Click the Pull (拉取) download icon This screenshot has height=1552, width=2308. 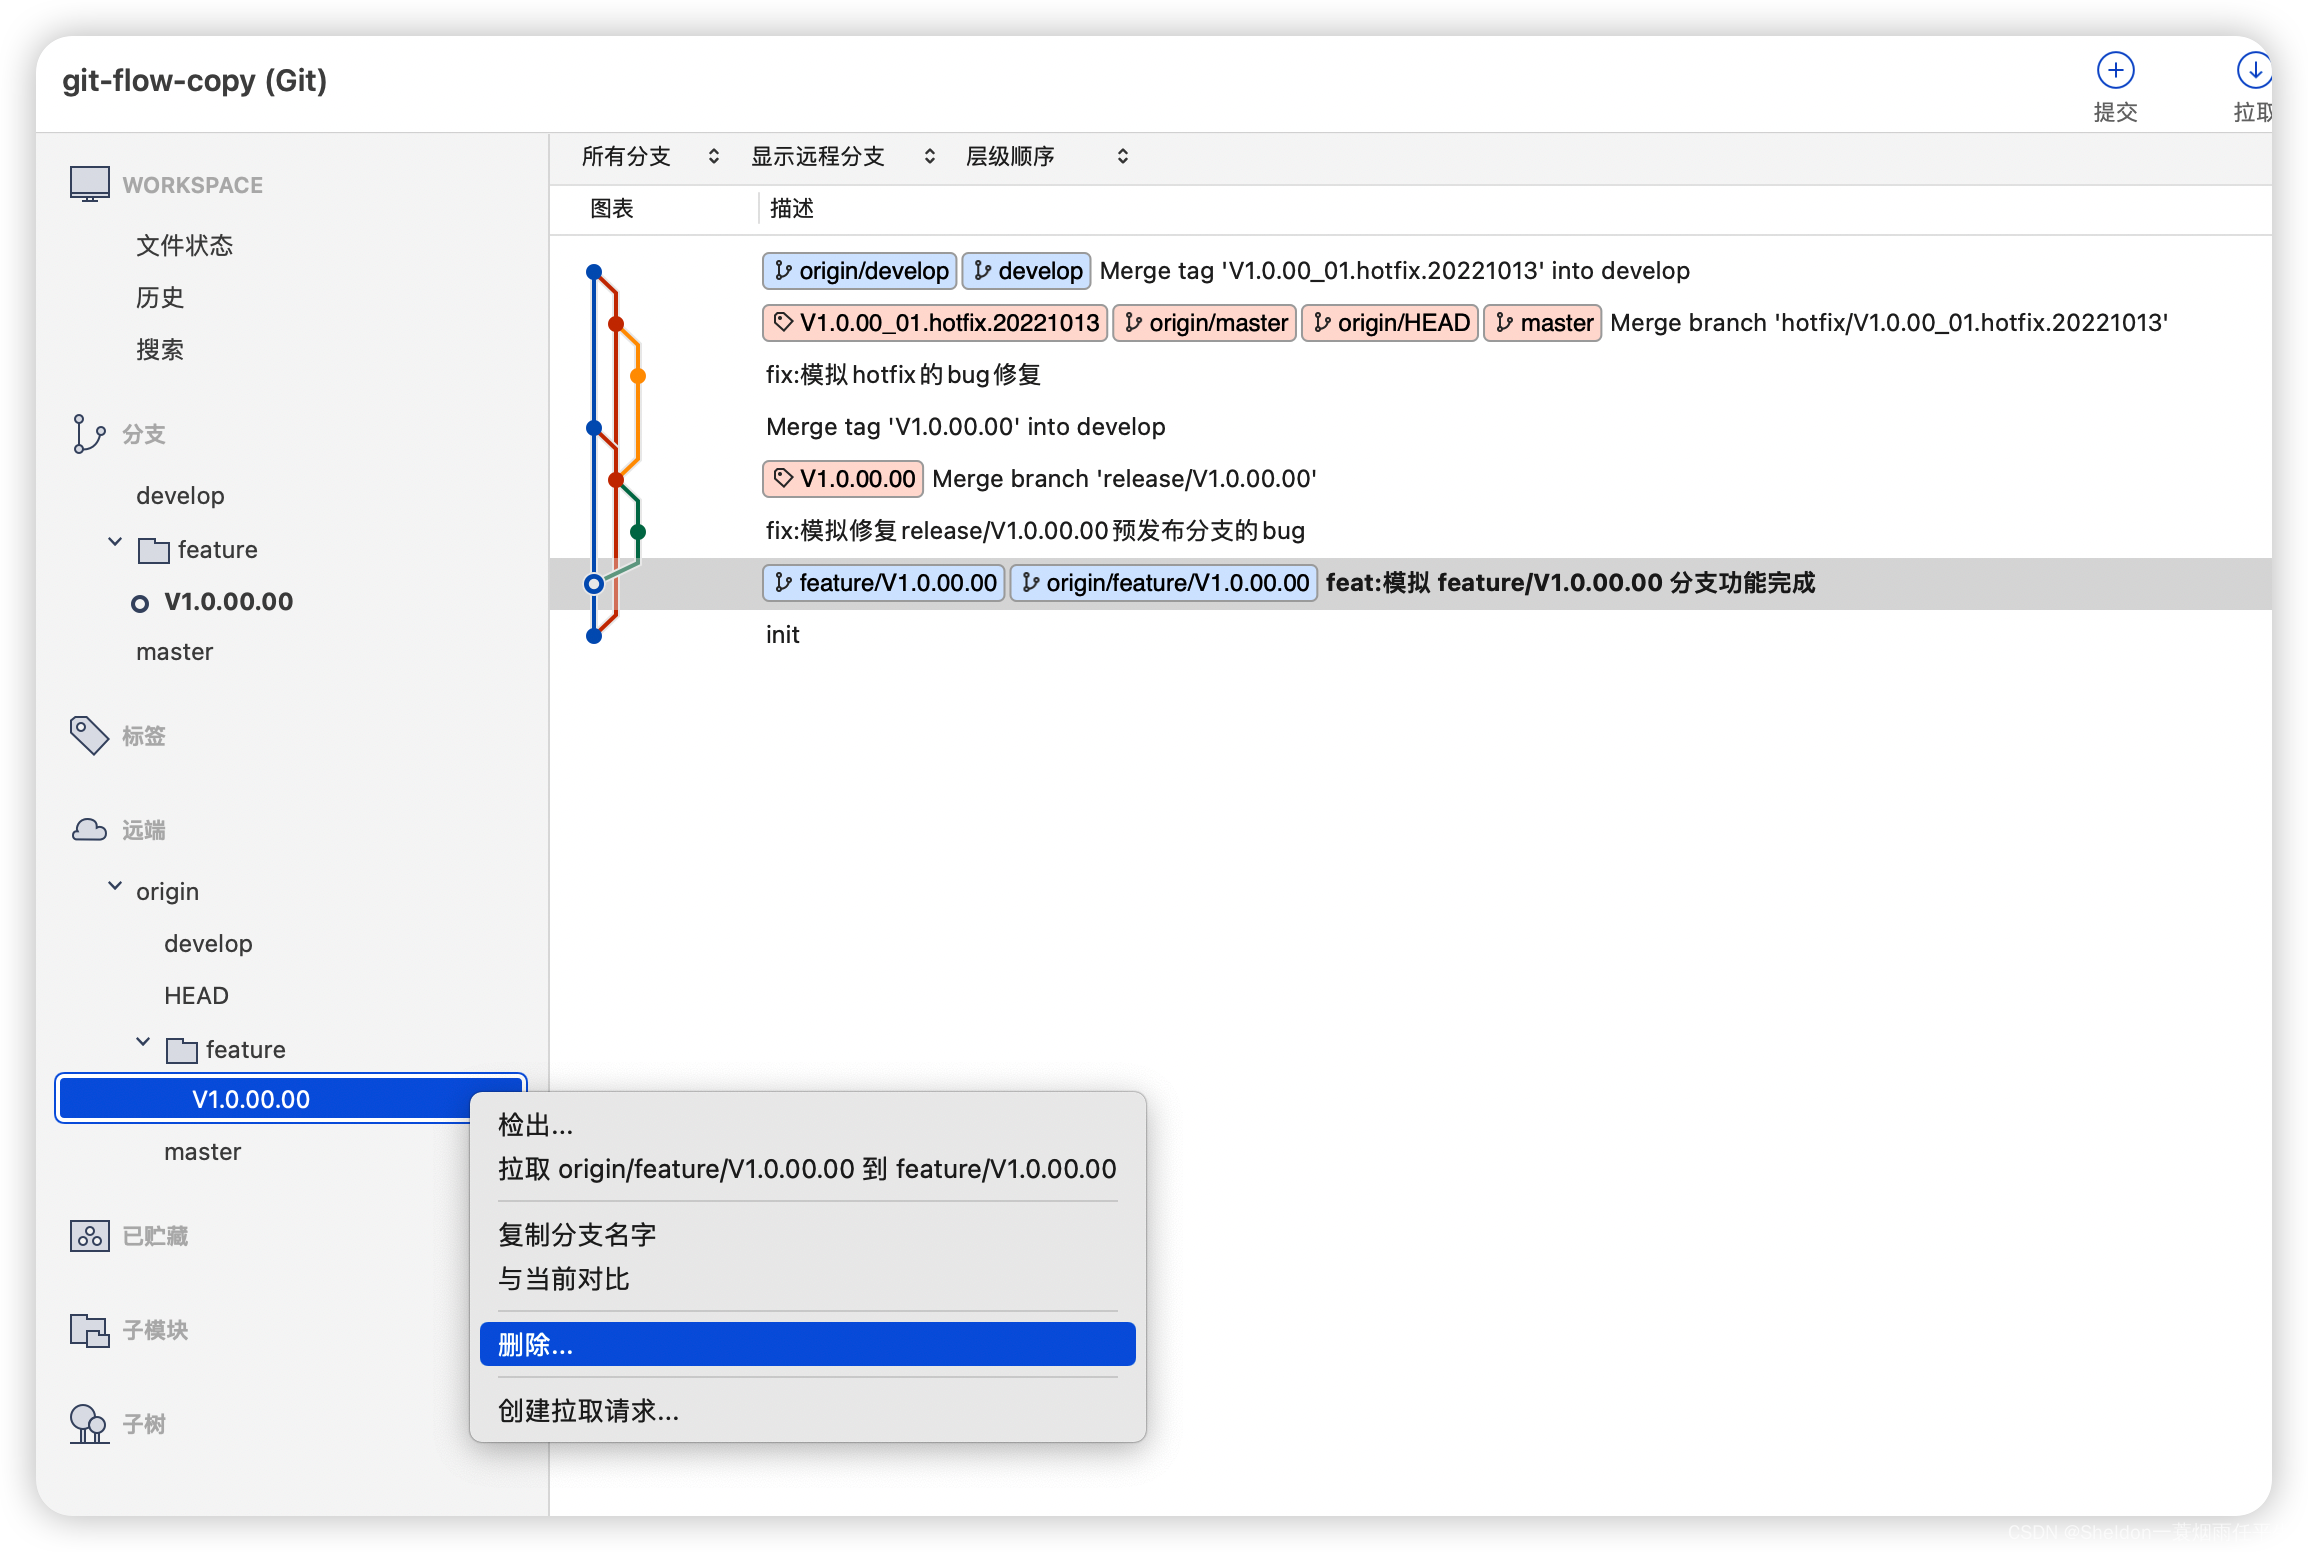[2254, 70]
